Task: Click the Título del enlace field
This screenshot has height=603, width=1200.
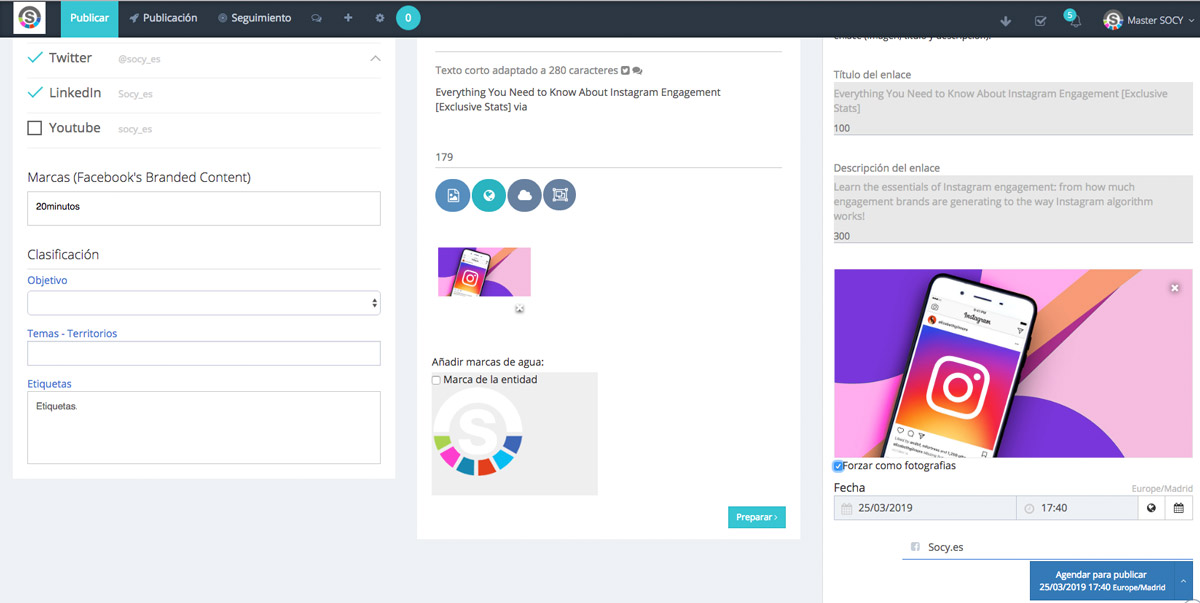Action: pos(1013,110)
